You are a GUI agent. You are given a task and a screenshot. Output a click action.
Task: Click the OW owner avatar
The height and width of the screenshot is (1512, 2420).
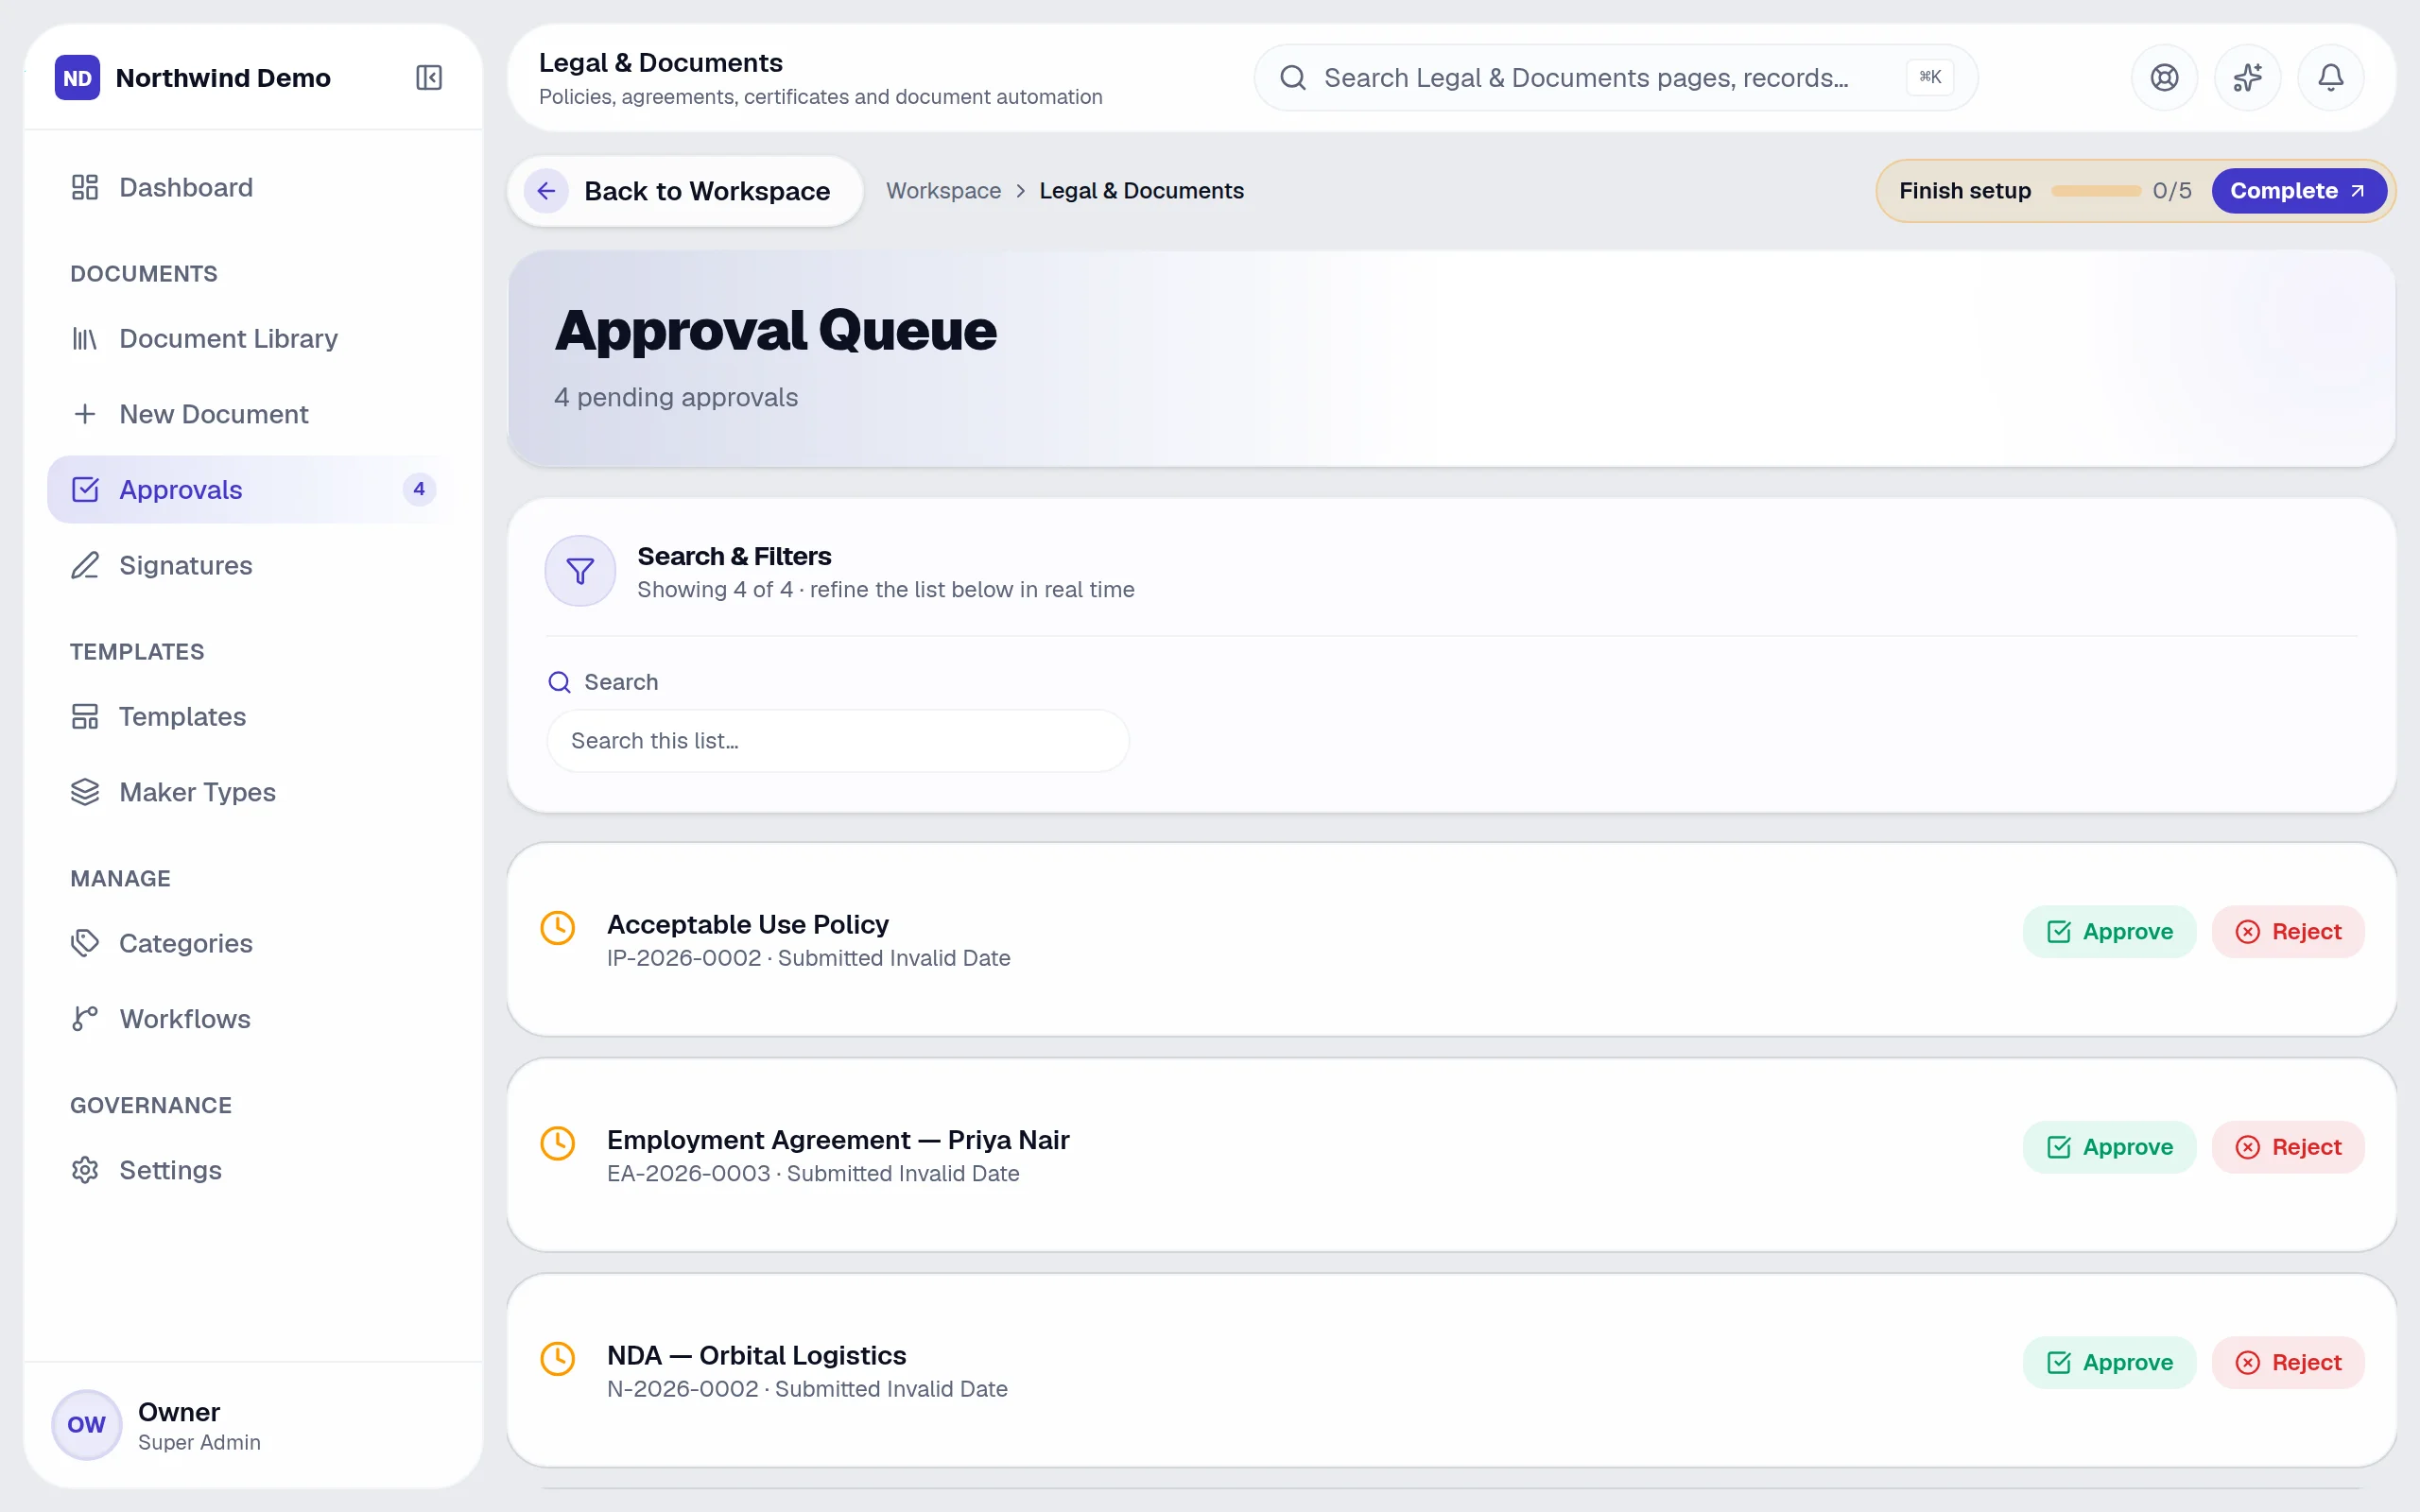tap(86, 1424)
